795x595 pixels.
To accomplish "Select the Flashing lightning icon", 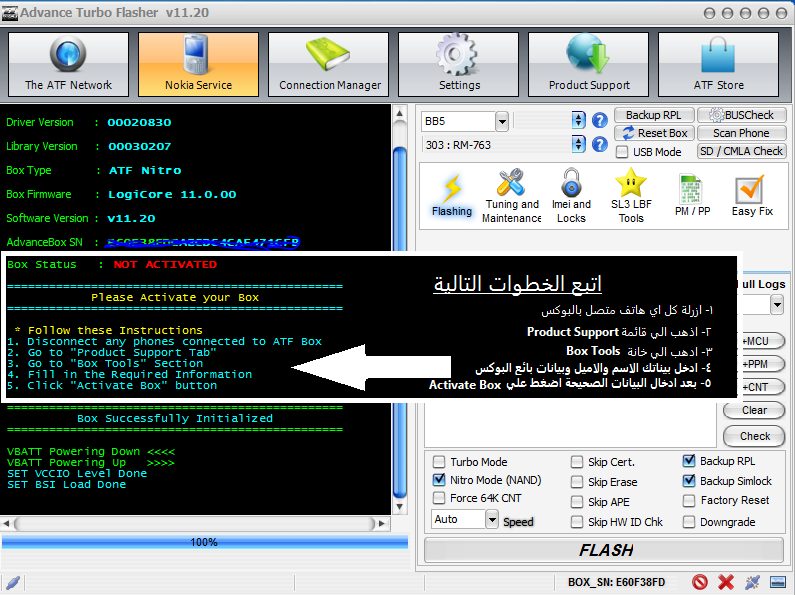I will [x=452, y=196].
